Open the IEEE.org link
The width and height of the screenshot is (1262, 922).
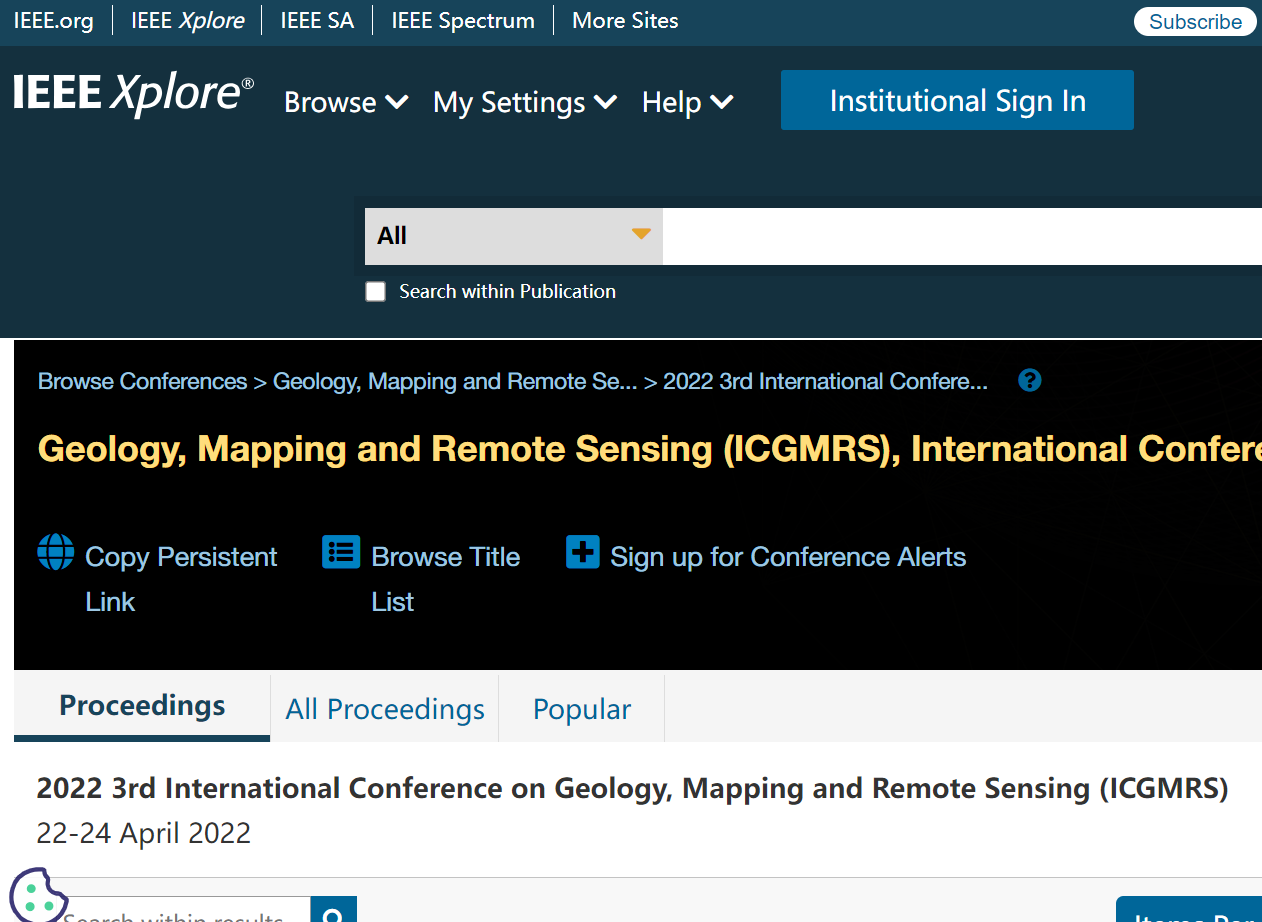pos(53,20)
